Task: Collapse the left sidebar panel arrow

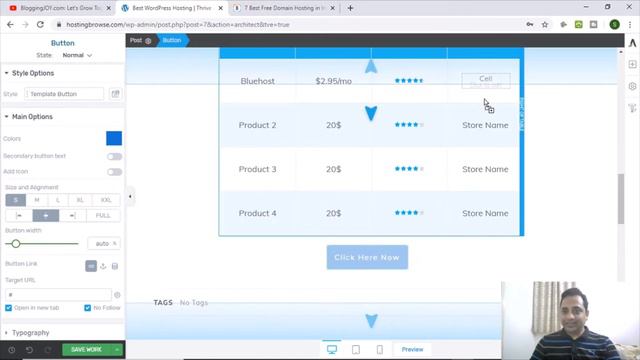Action: point(130,197)
